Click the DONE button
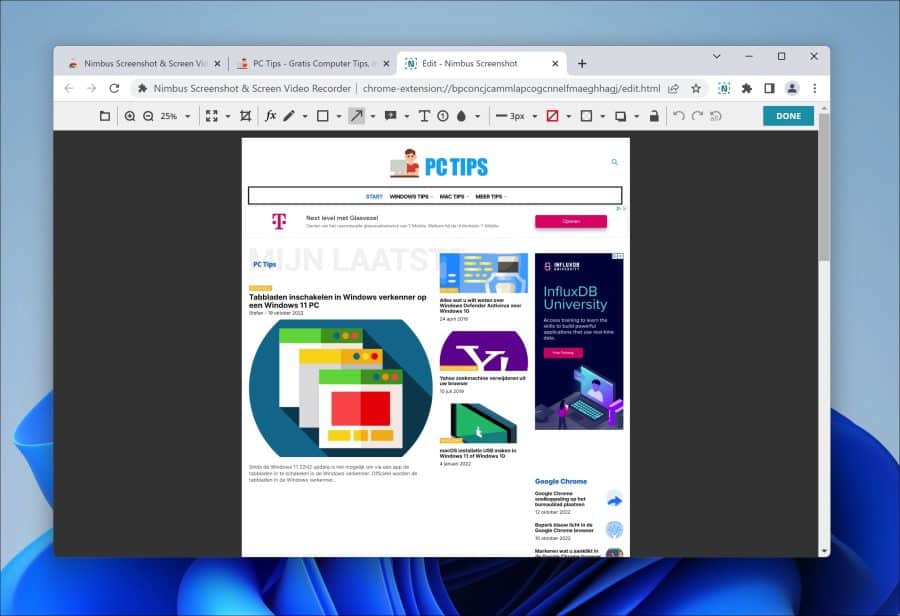The height and width of the screenshot is (616, 900). [x=788, y=116]
